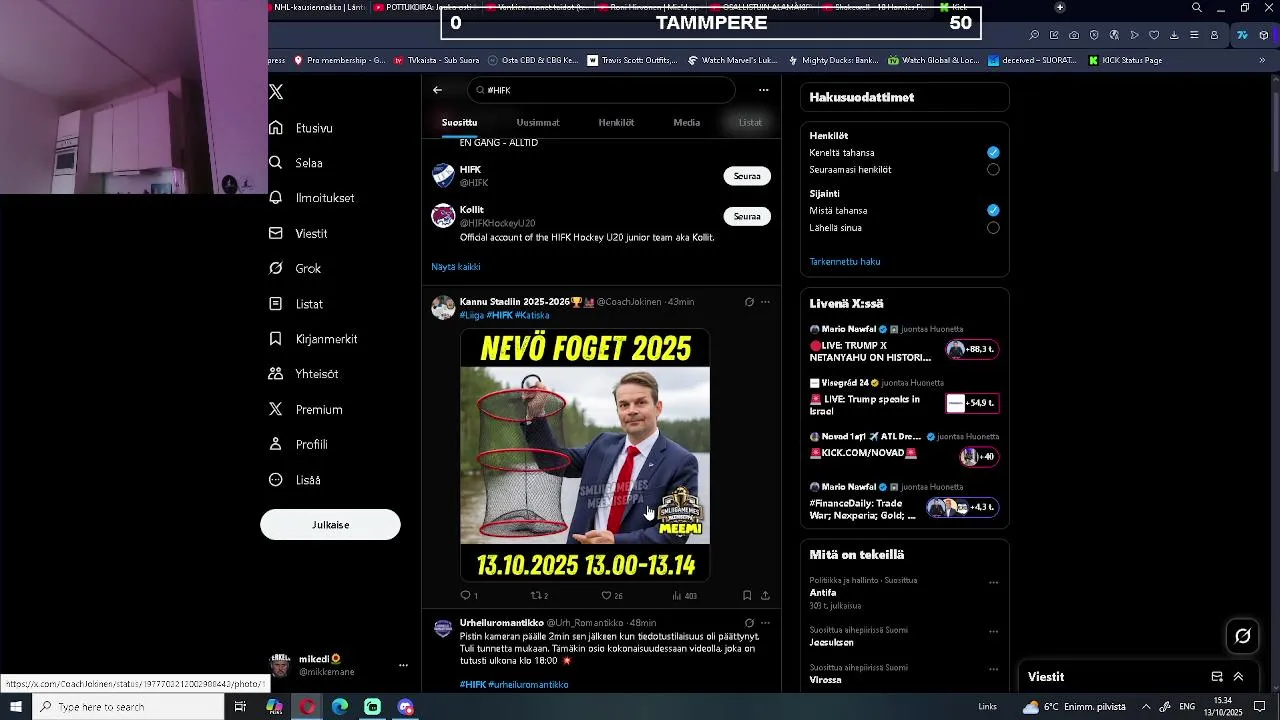The width and height of the screenshot is (1280, 720).
Task: Click the Windows taskbar search box
Action: (129, 707)
